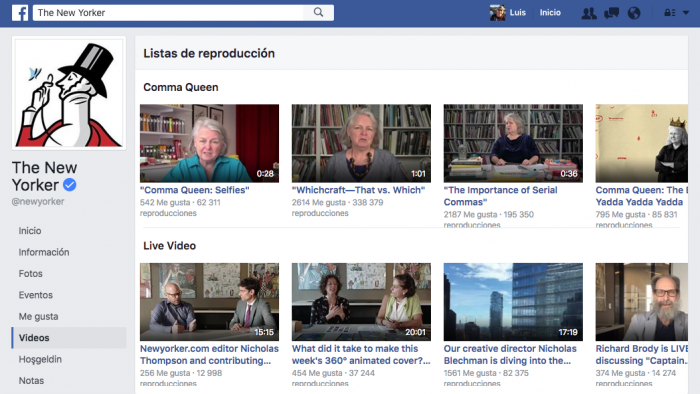This screenshot has width=700, height=394.
Task: Select Inicio in the page sidebar
Action: coord(30,231)
